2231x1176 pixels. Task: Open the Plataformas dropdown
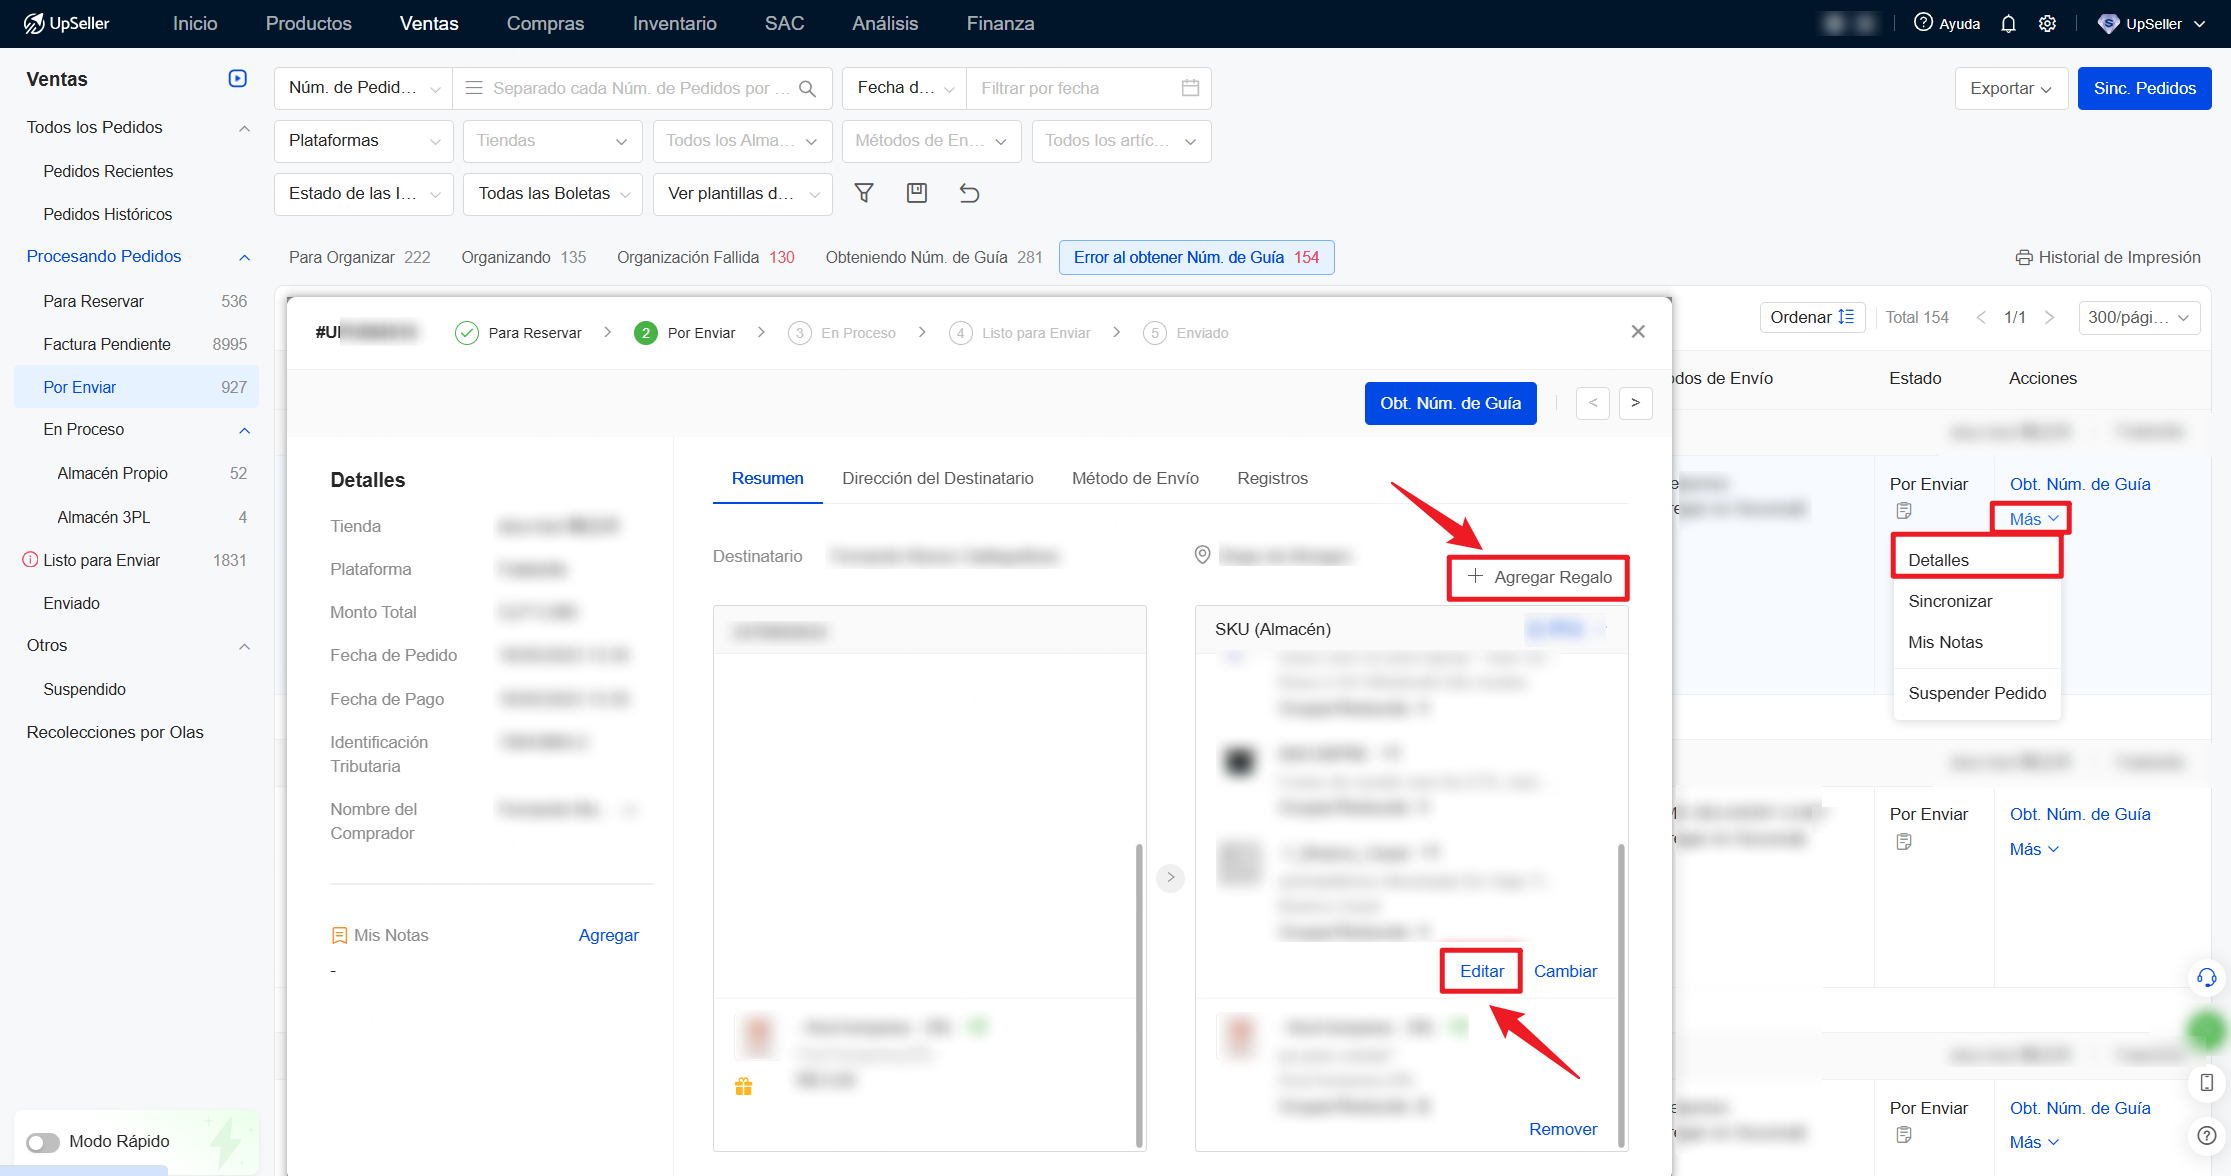tap(363, 141)
